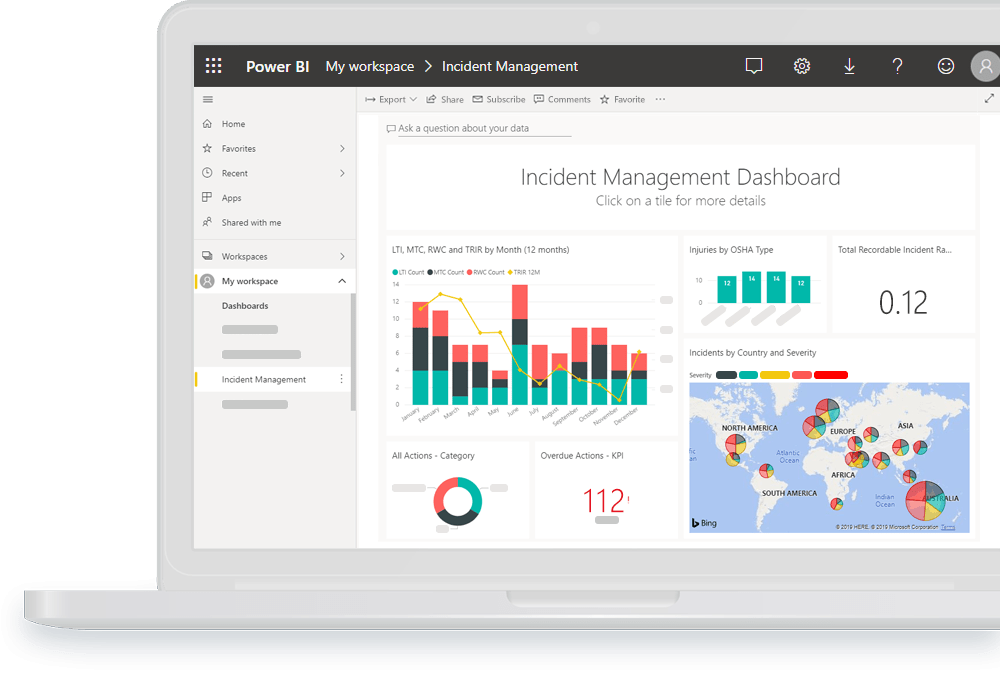This screenshot has height=697, width=1000.
Task: Click the My workspace avatar icon
Action: [x=207, y=281]
